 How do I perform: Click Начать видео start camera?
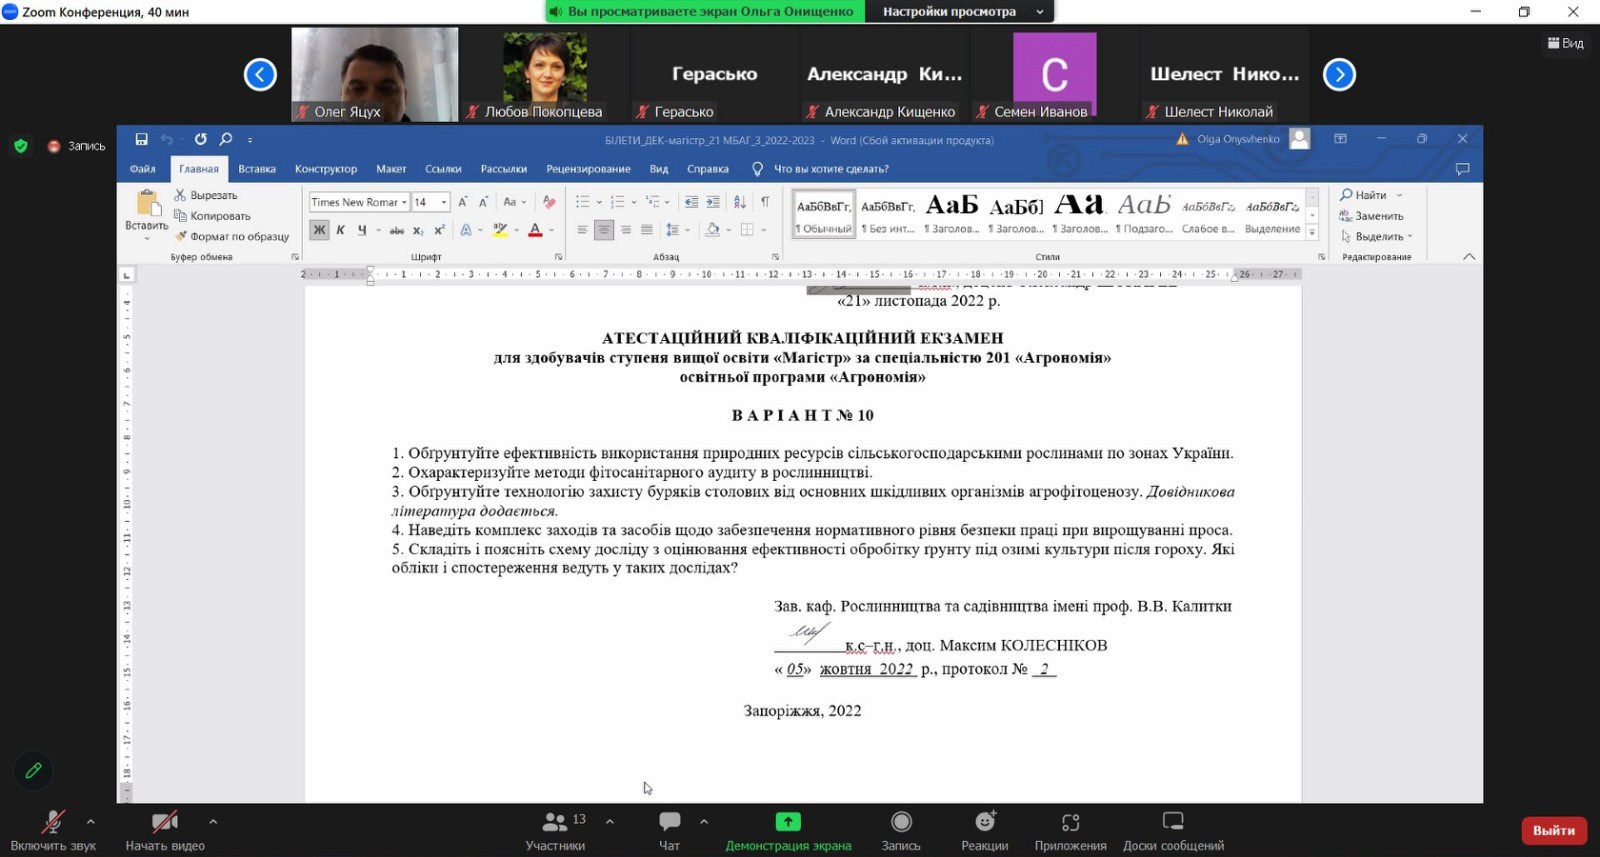click(165, 831)
